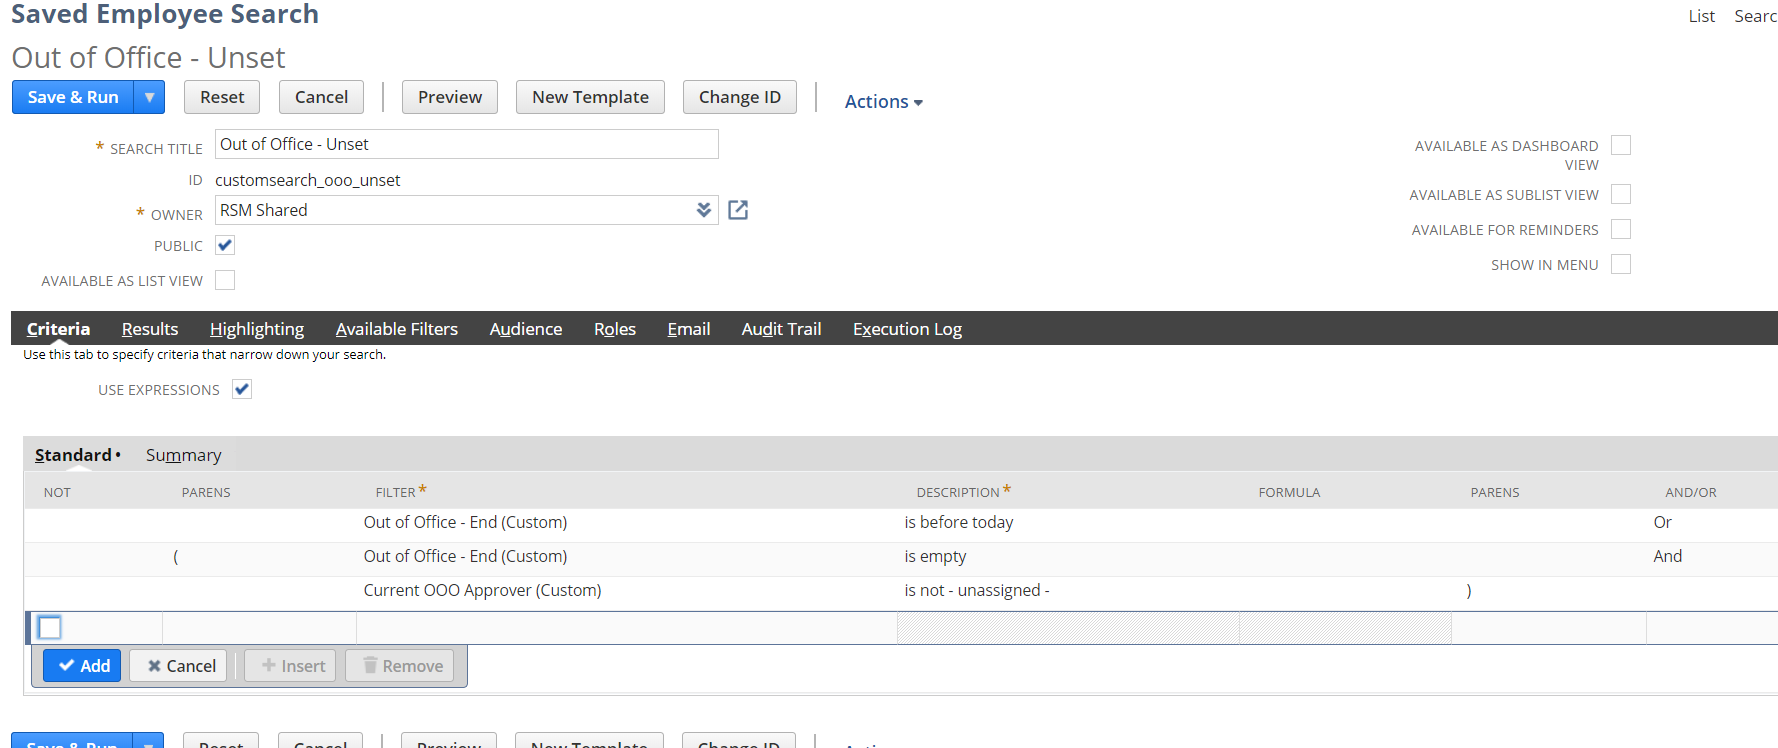Viewport: 1778px width, 748px height.
Task: Expand the Owner dropdown list
Action: click(x=704, y=210)
